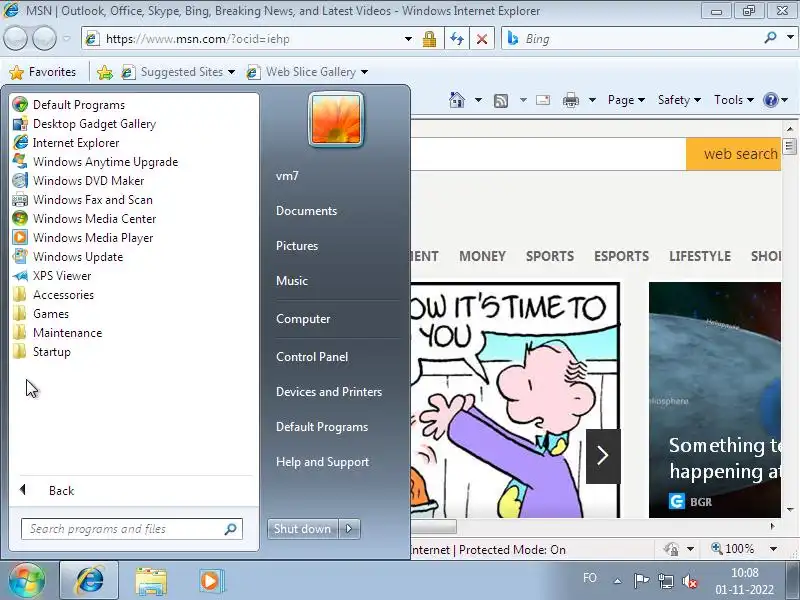Expand the Maintenance folder

(58, 333)
